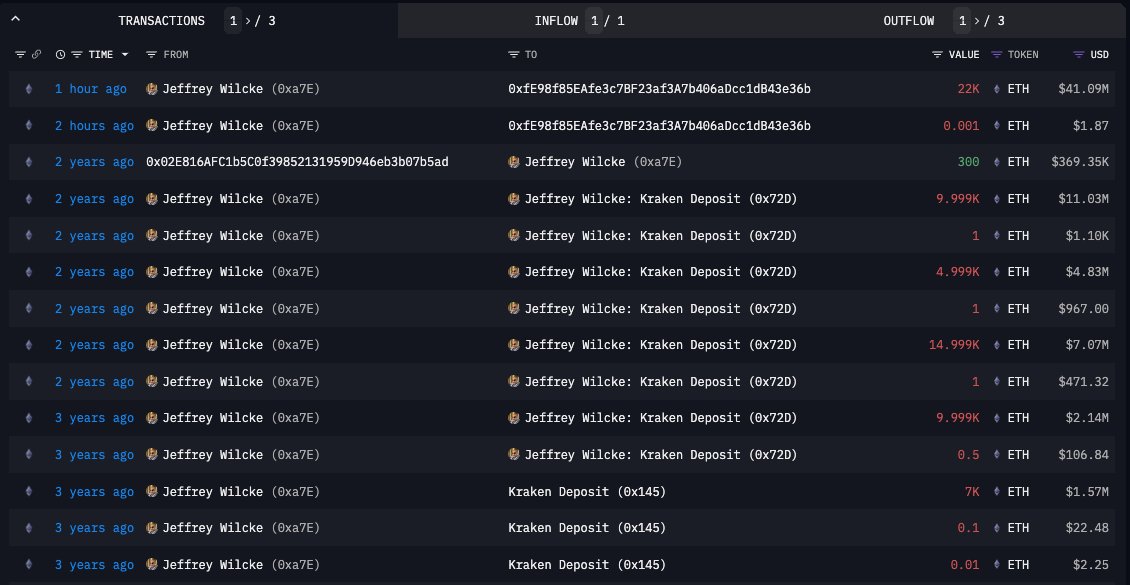Click the USD column filter icon
Viewport: 1130px width, 585px height.
click(1077, 55)
